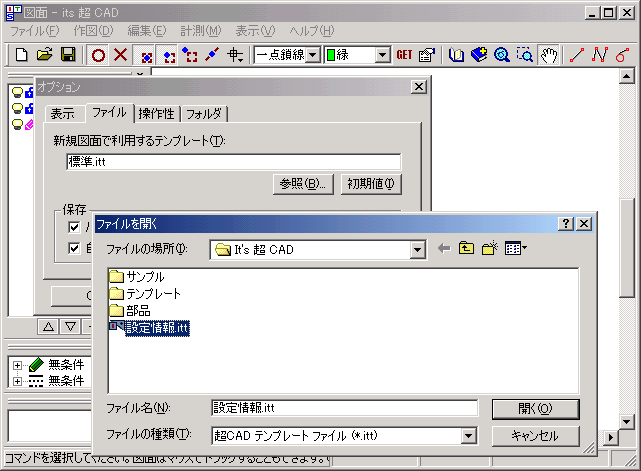The image size is (641, 471).
Task: Open the properties icon next to GET
Action: click(426, 55)
